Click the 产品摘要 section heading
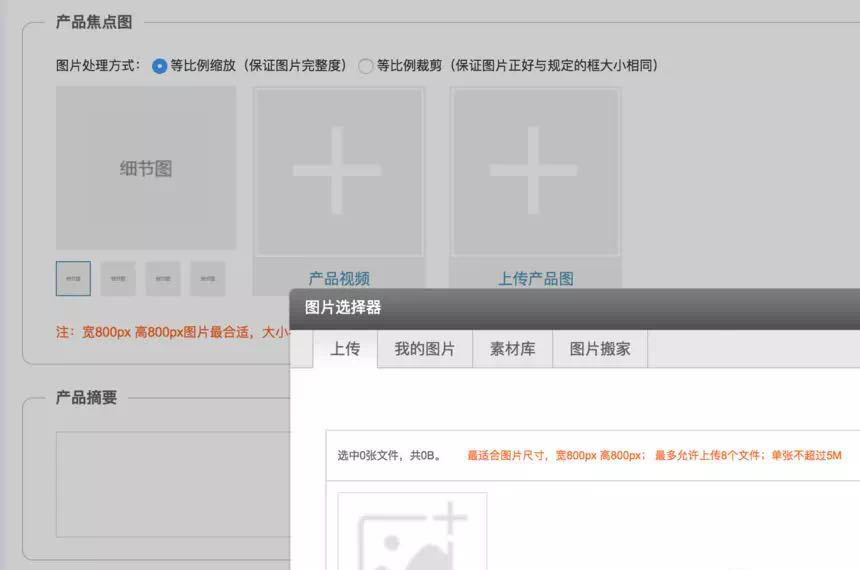This screenshot has height=570, width=860. (86, 397)
